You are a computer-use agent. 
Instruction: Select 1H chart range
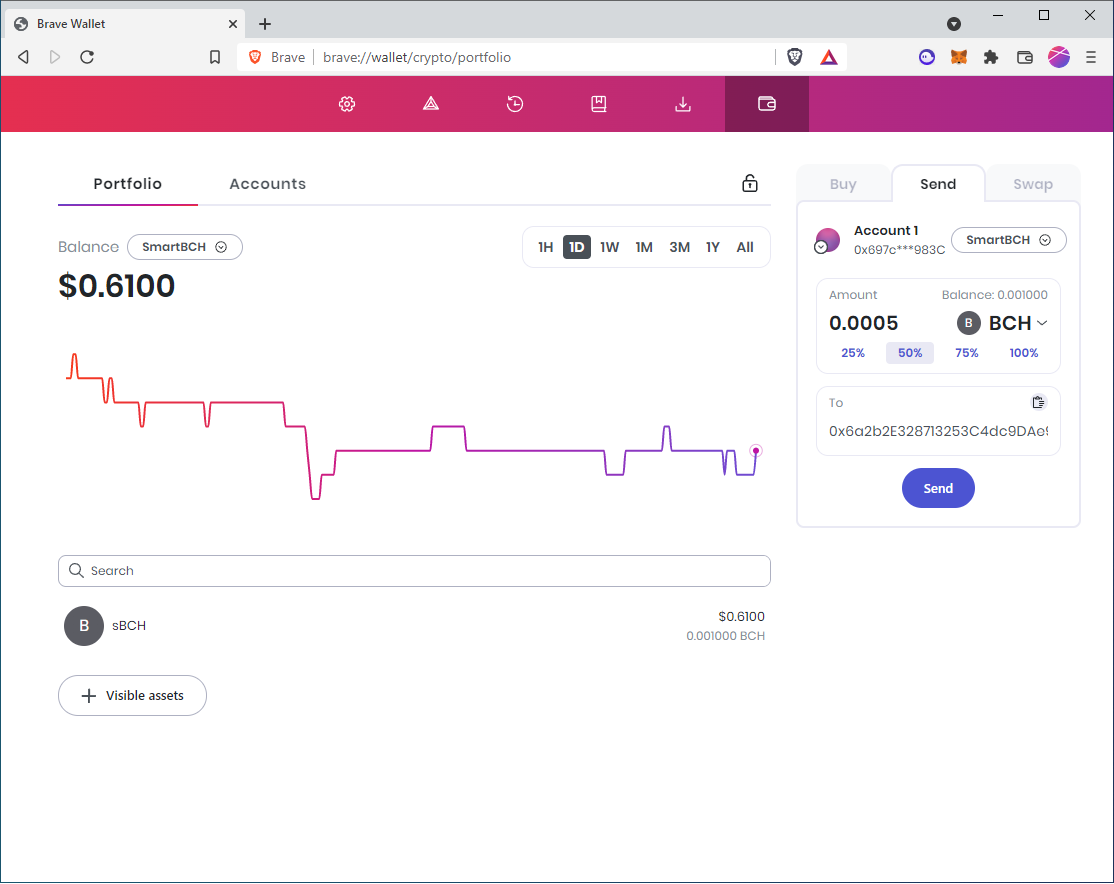(545, 247)
